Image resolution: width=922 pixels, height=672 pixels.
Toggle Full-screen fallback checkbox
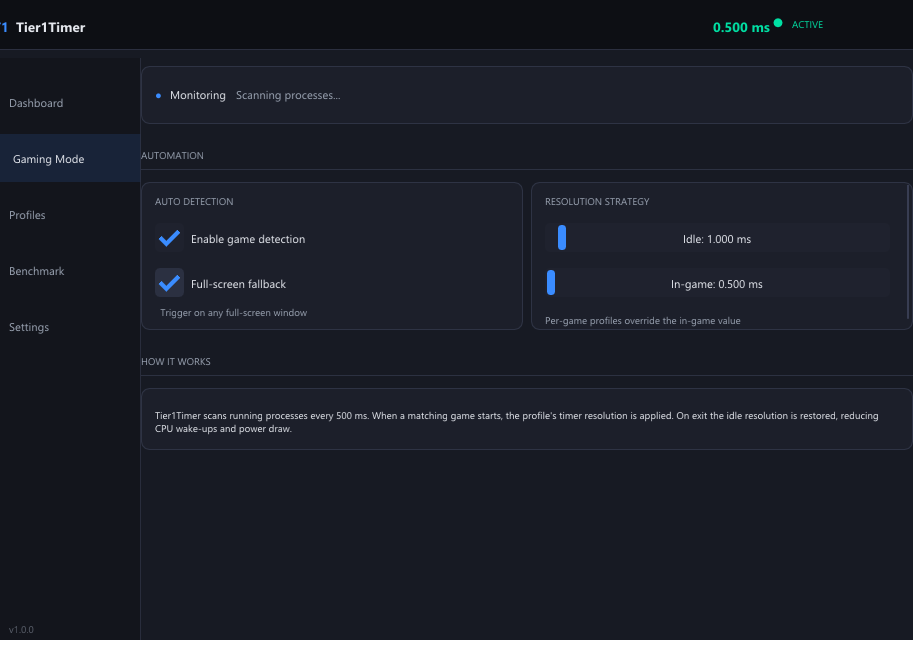[x=169, y=283]
